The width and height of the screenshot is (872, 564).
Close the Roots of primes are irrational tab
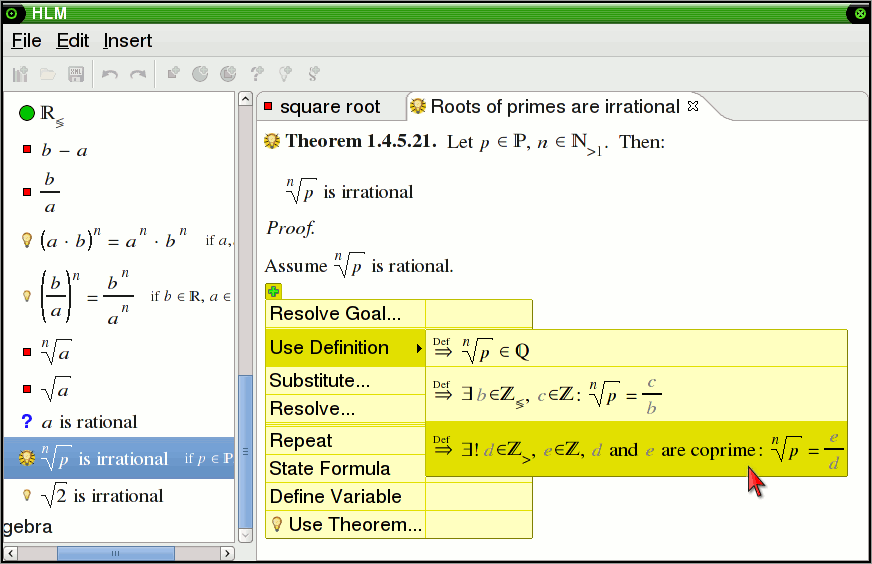pos(693,106)
